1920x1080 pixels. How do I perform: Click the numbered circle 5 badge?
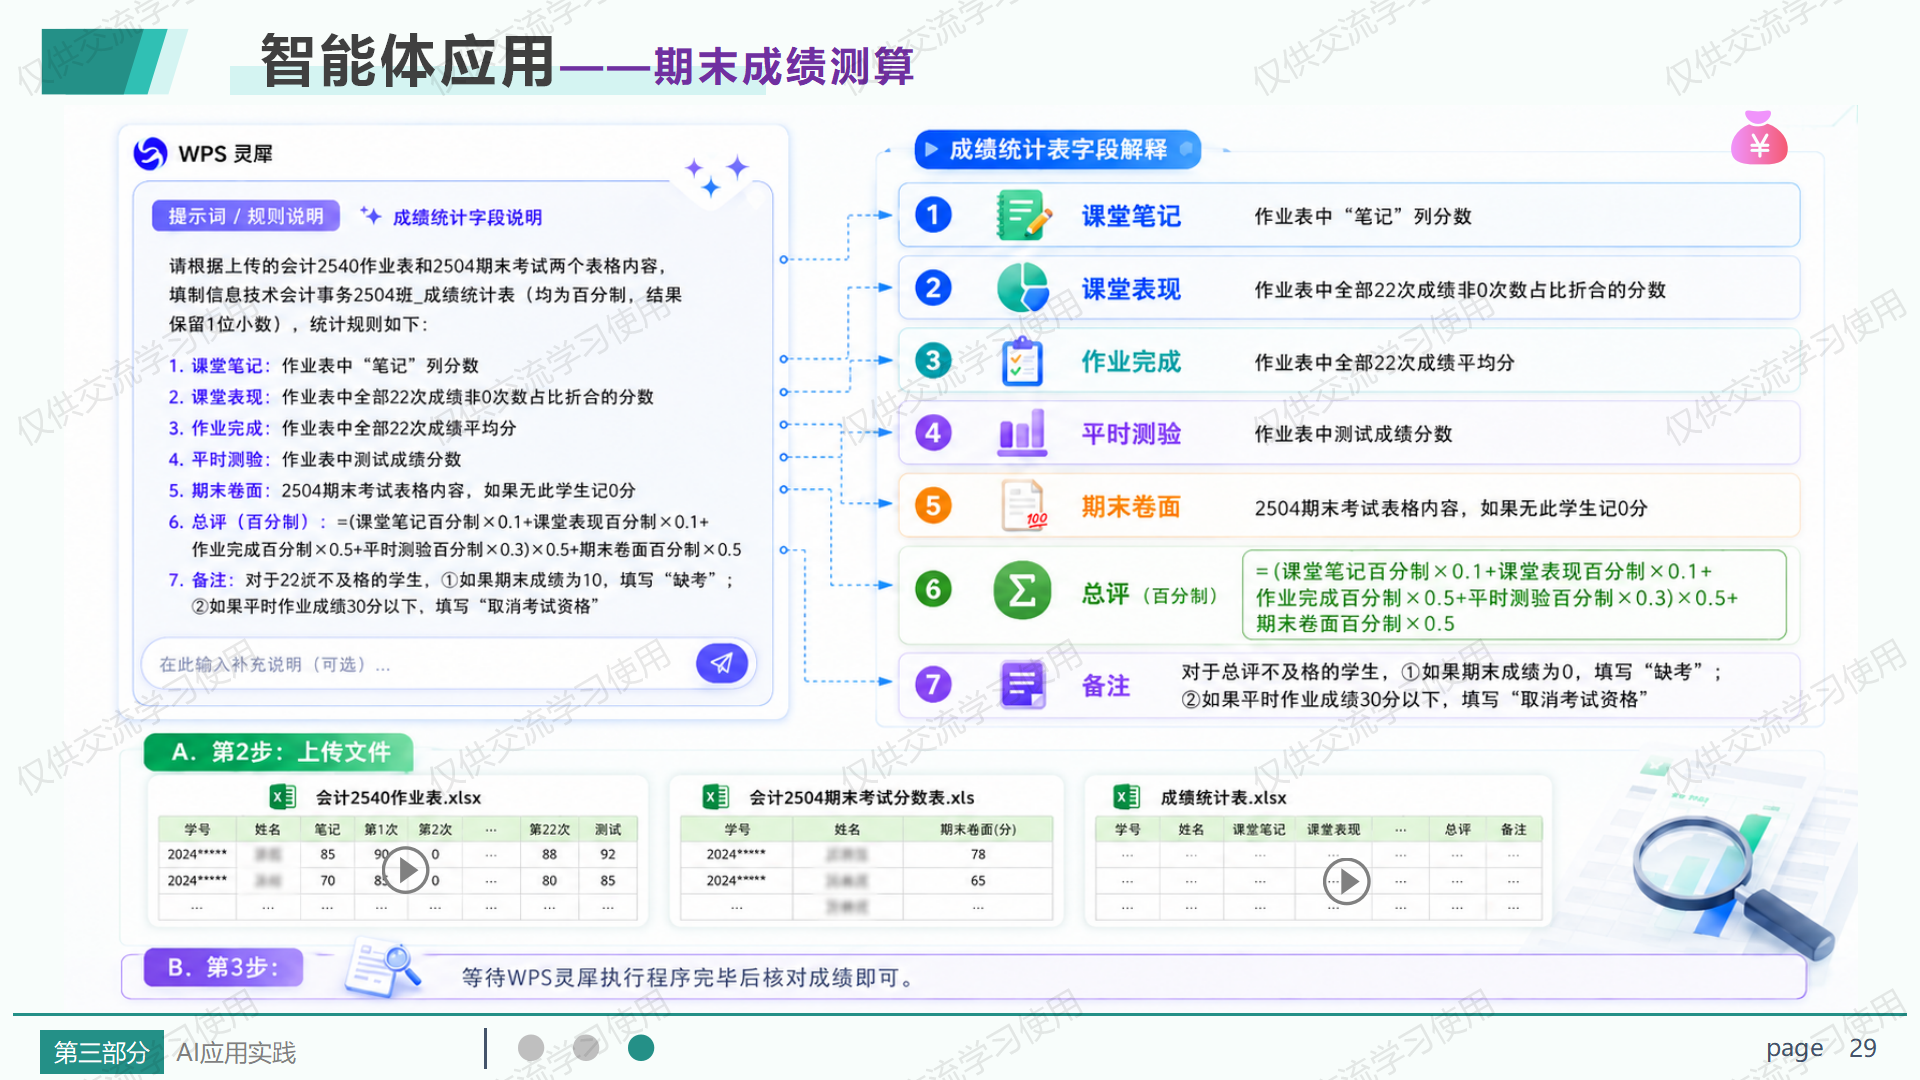[x=933, y=506]
